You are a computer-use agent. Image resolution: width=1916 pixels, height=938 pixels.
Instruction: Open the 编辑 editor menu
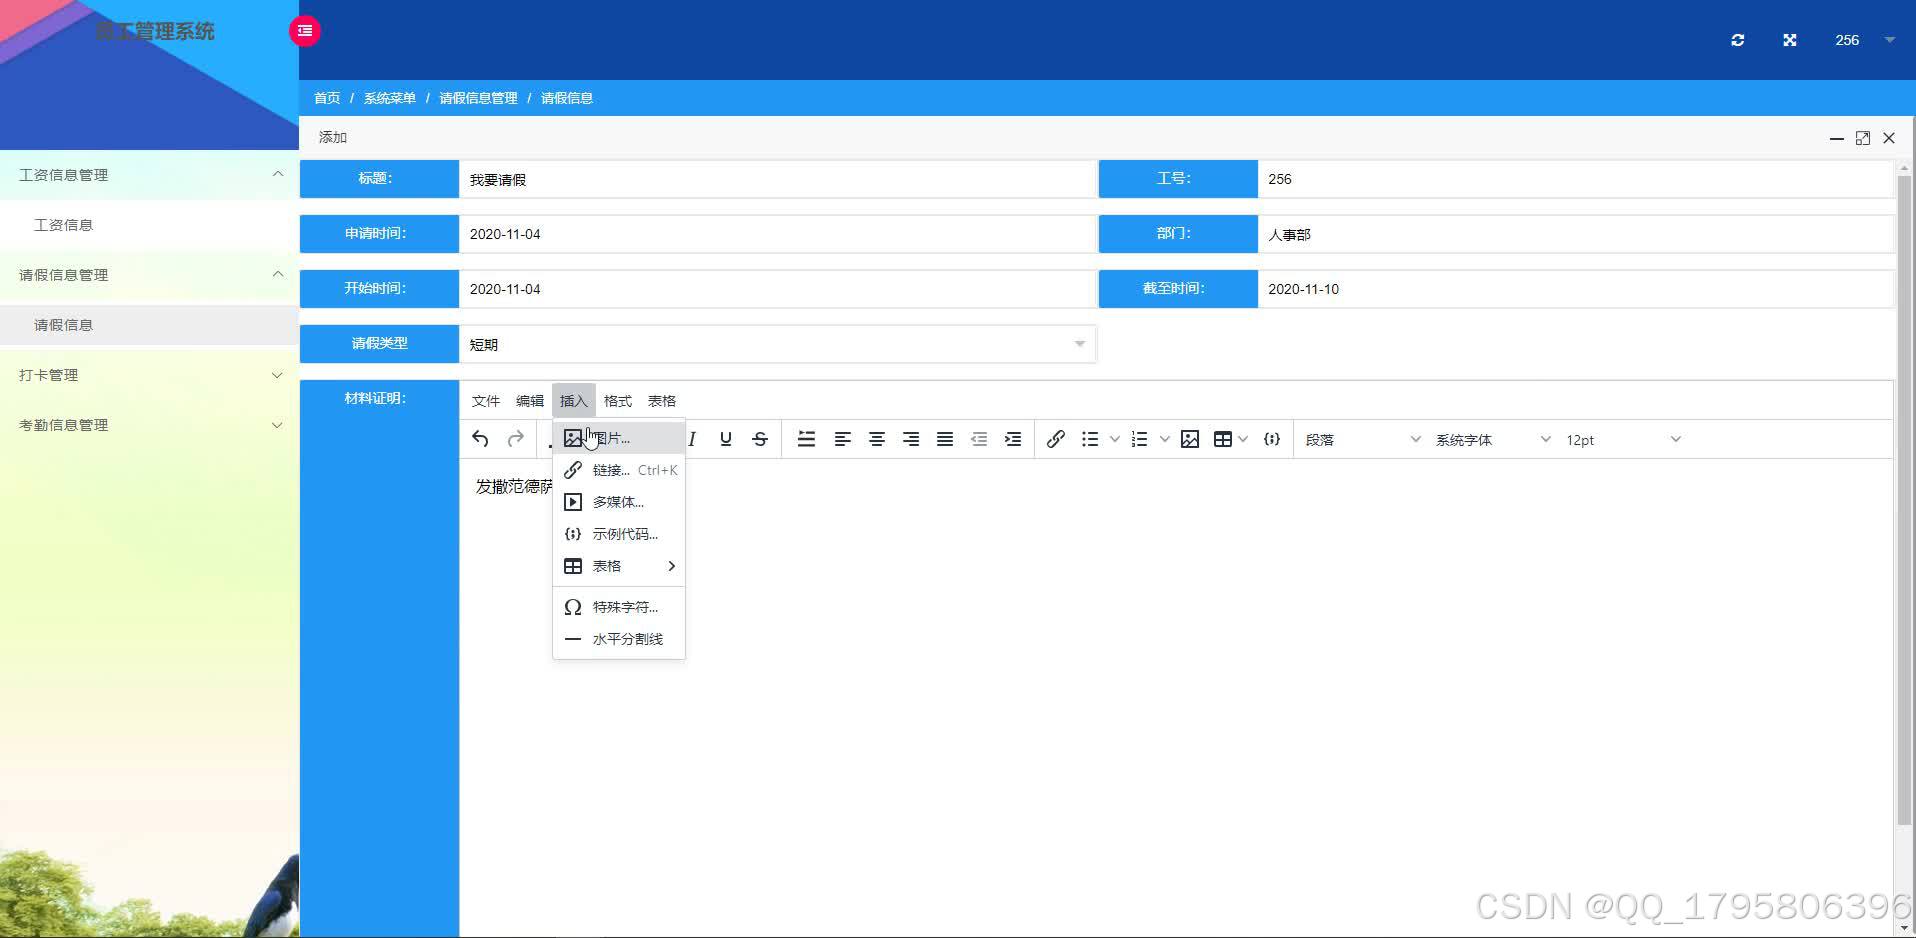pyautogui.click(x=530, y=401)
